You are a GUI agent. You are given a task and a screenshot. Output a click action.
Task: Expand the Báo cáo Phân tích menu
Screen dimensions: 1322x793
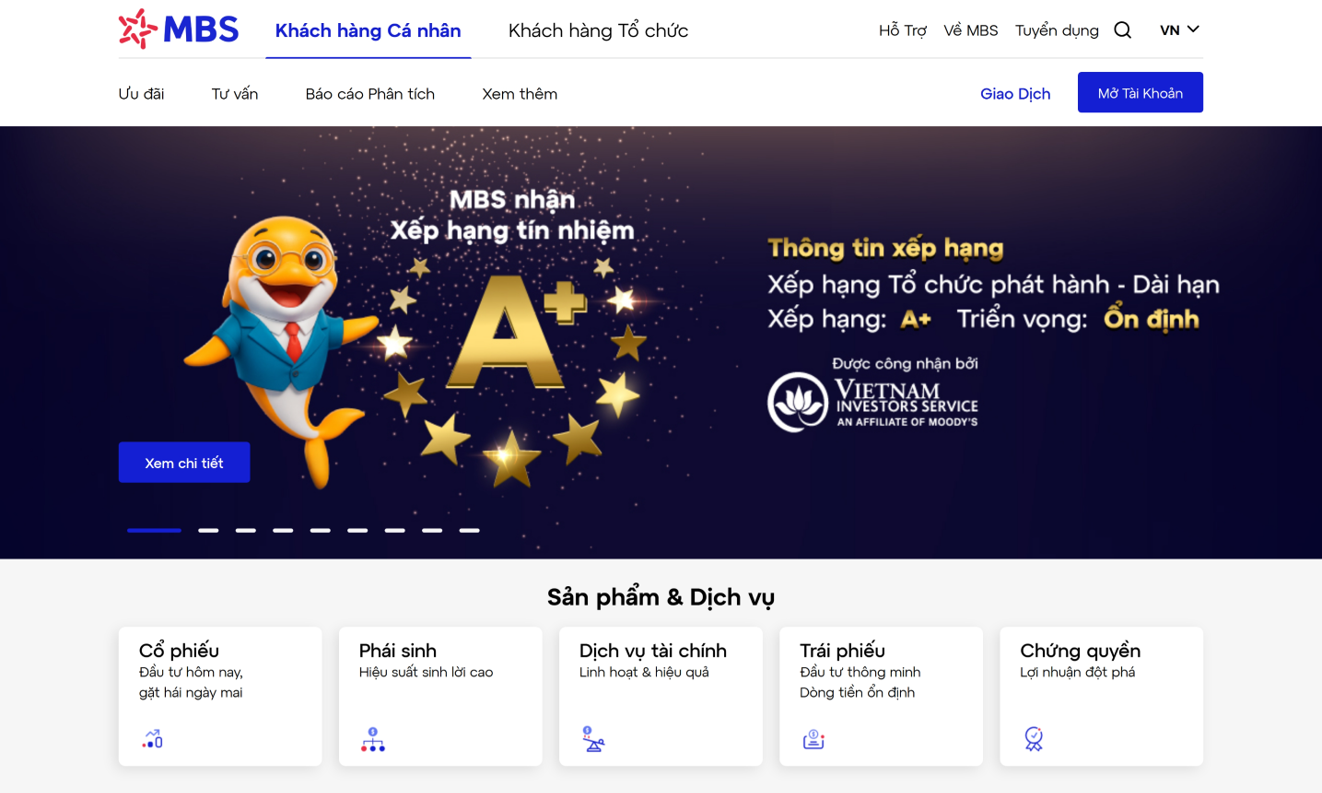[x=370, y=94]
